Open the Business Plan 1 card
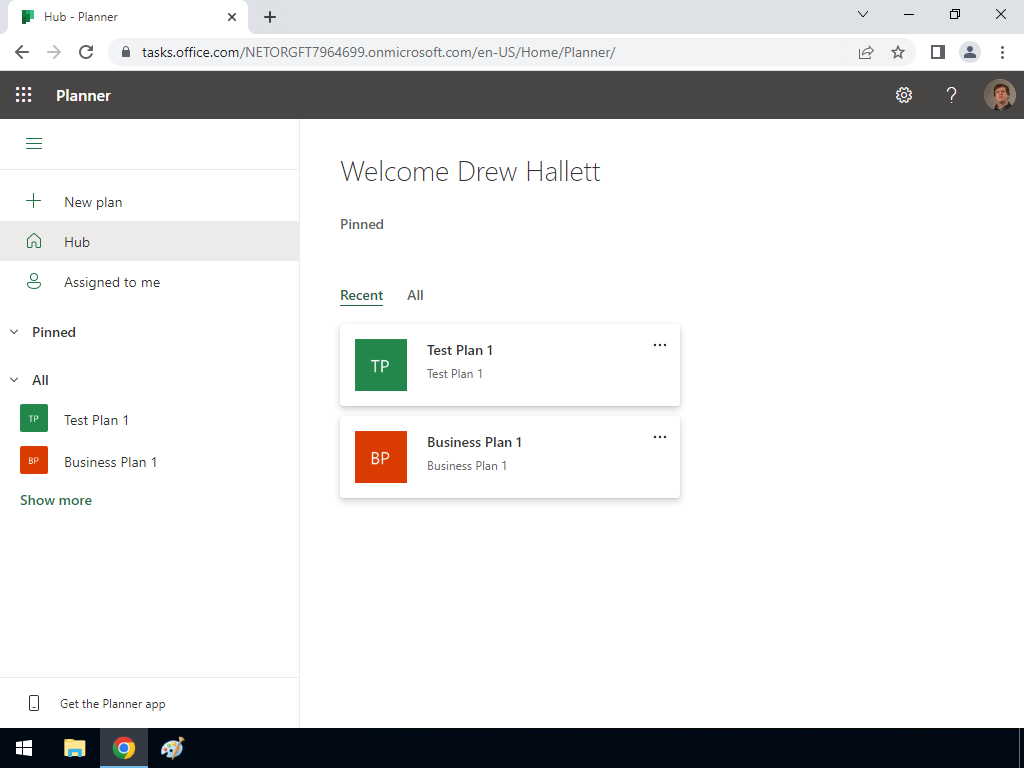 [x=509, y=457]
